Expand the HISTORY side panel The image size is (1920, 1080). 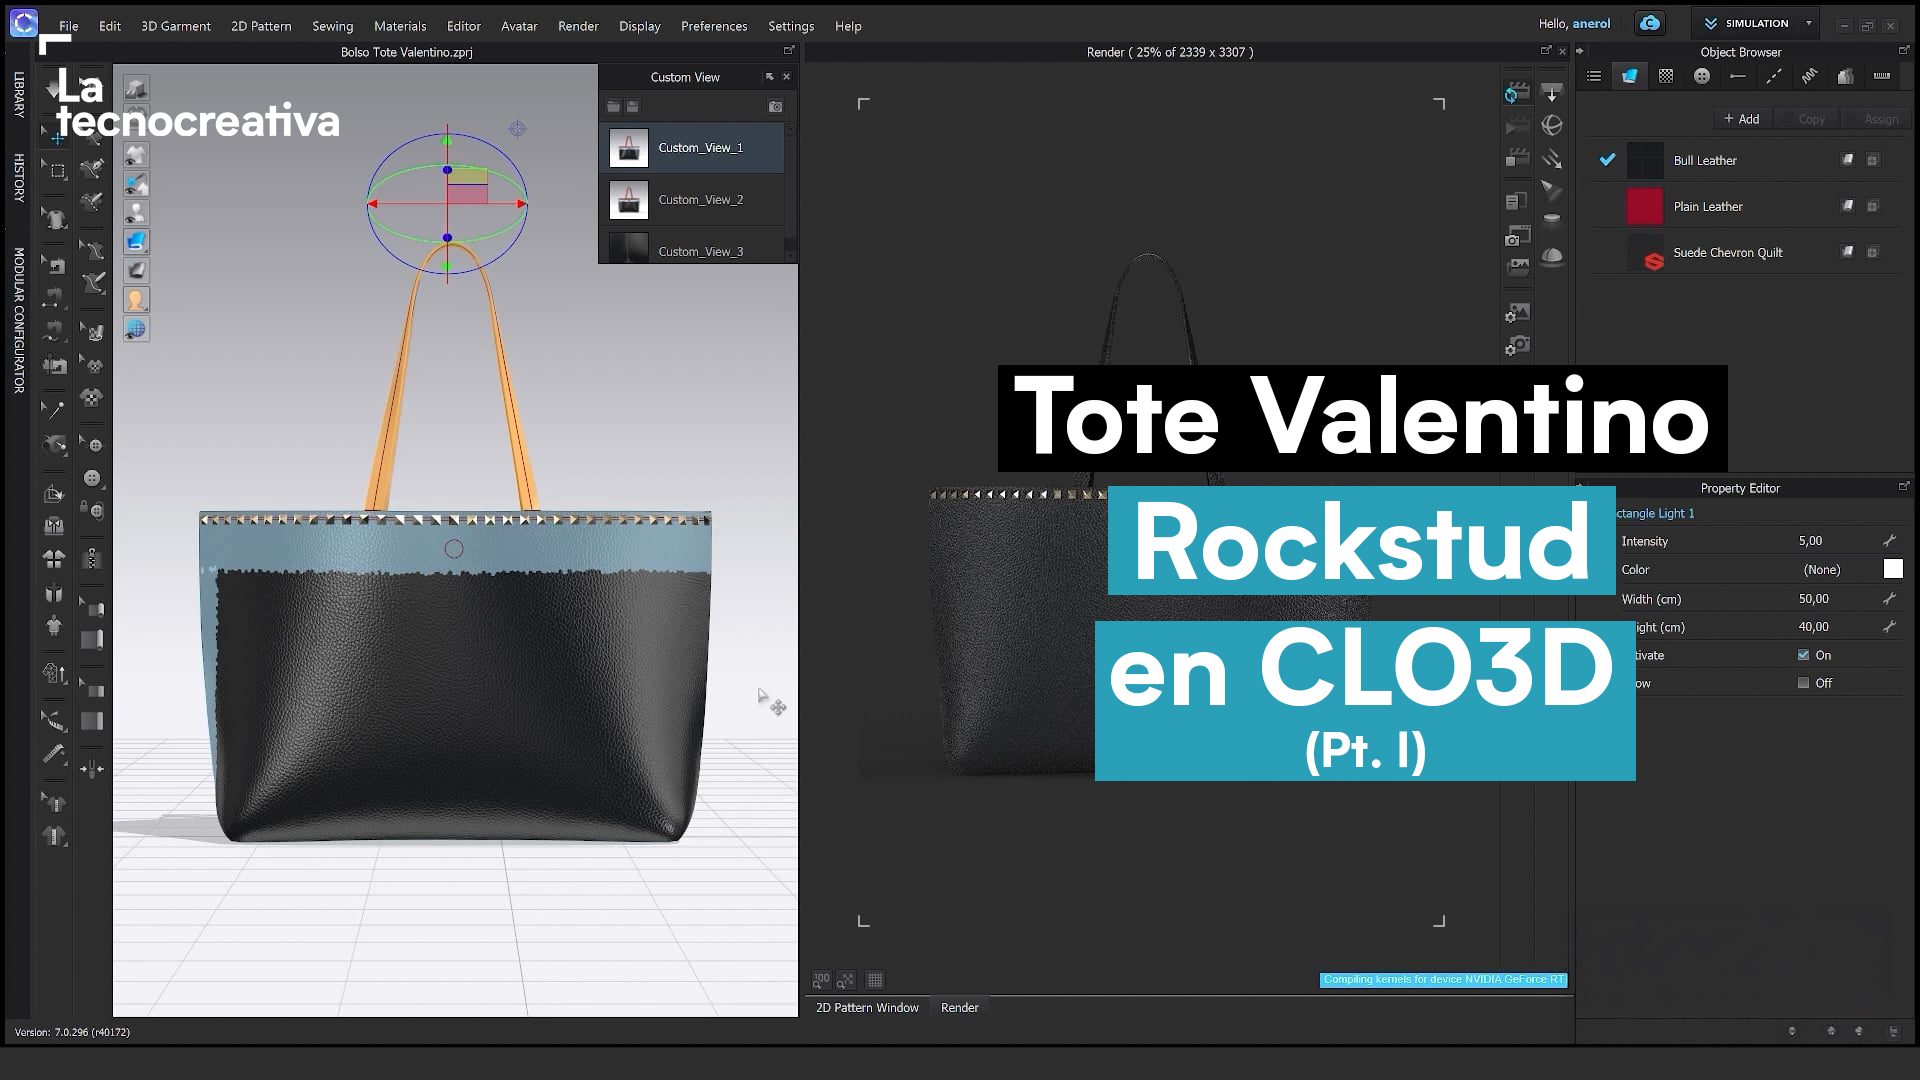pyautogui.click(x=18, y=178)
